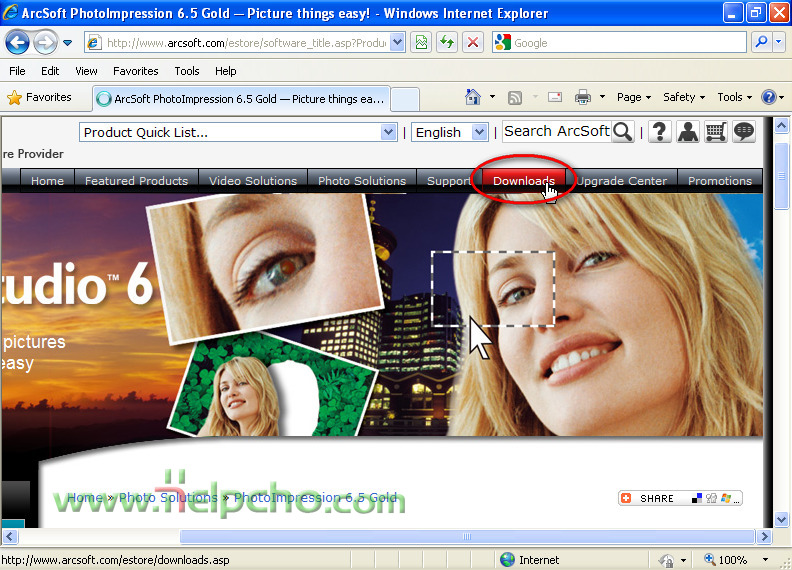Open recent pages dropdown next to Forward button

click(67, 43)
